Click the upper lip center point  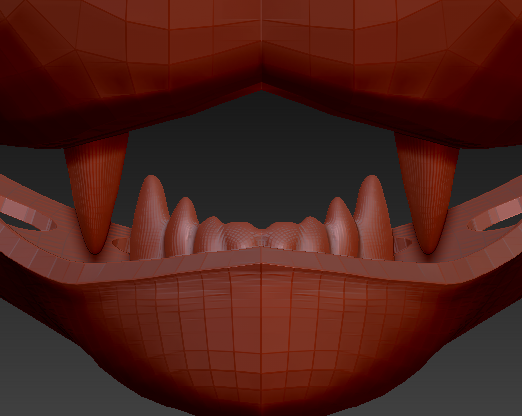click(x=261, y=85)
